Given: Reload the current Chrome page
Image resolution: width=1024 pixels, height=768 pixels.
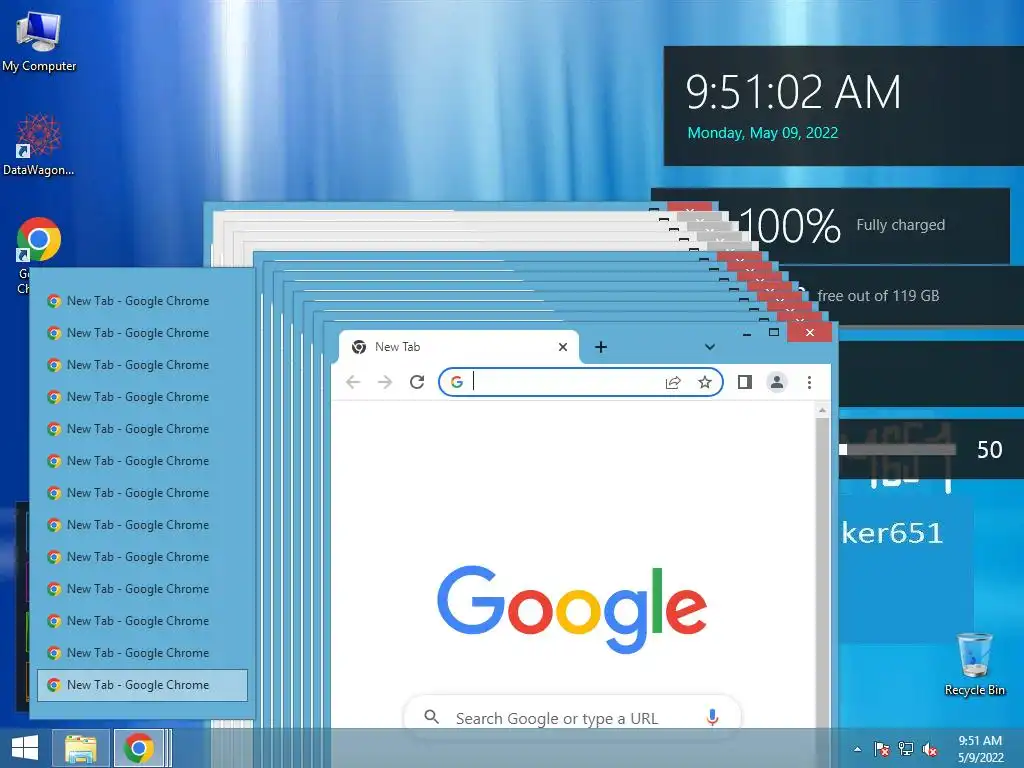Looking at the screenshot, I should pyautogui.click(x=417, y=382).
